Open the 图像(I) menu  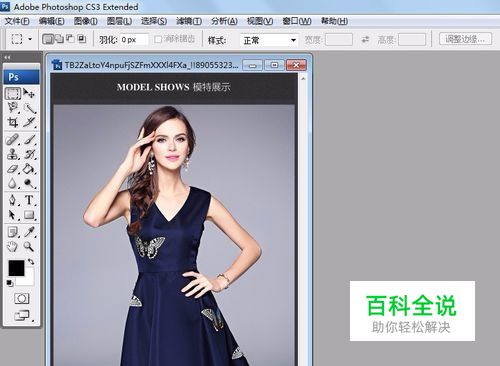pyautogui.click(x=85, y=21)
